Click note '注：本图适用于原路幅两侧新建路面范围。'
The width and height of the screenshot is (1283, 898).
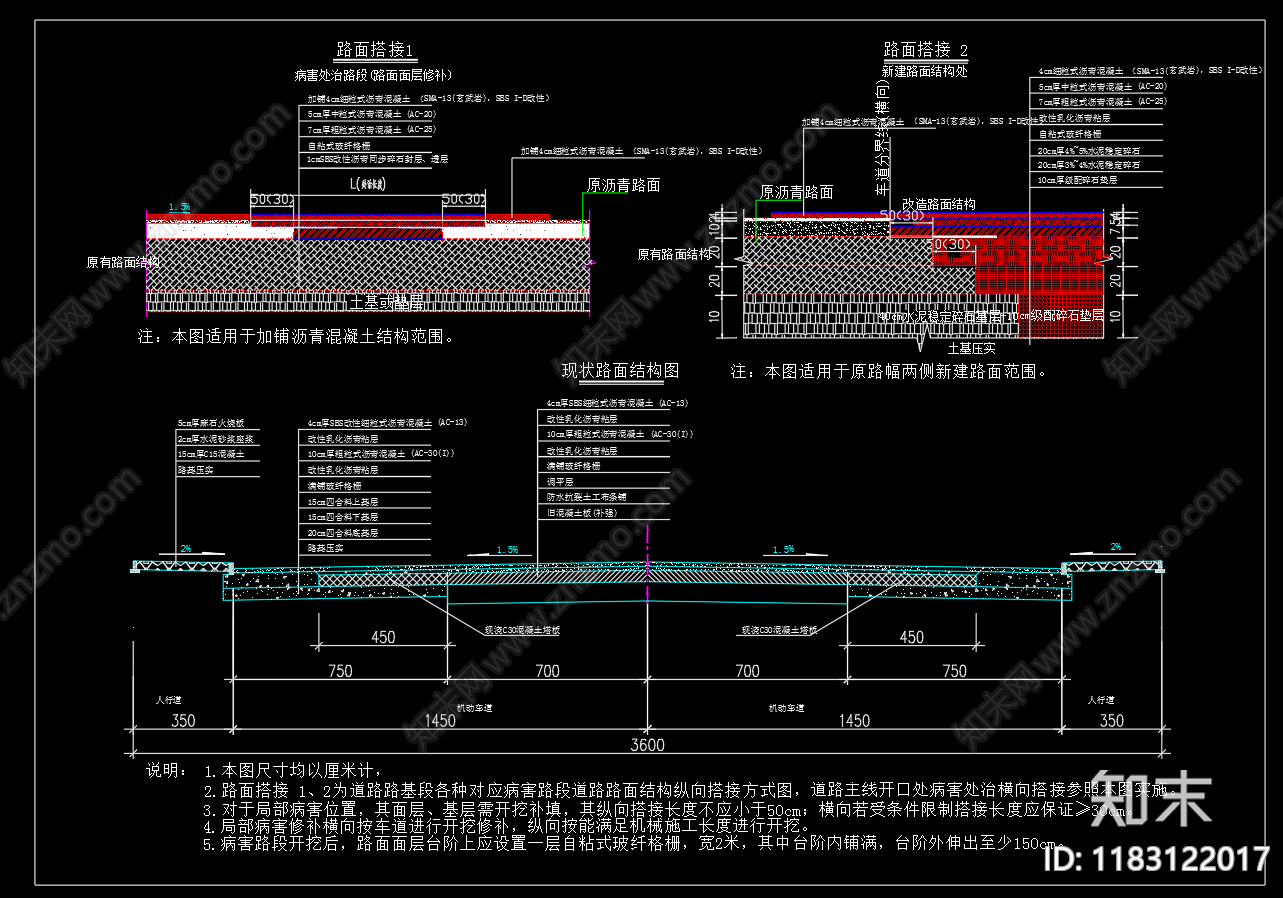[889, 371]
